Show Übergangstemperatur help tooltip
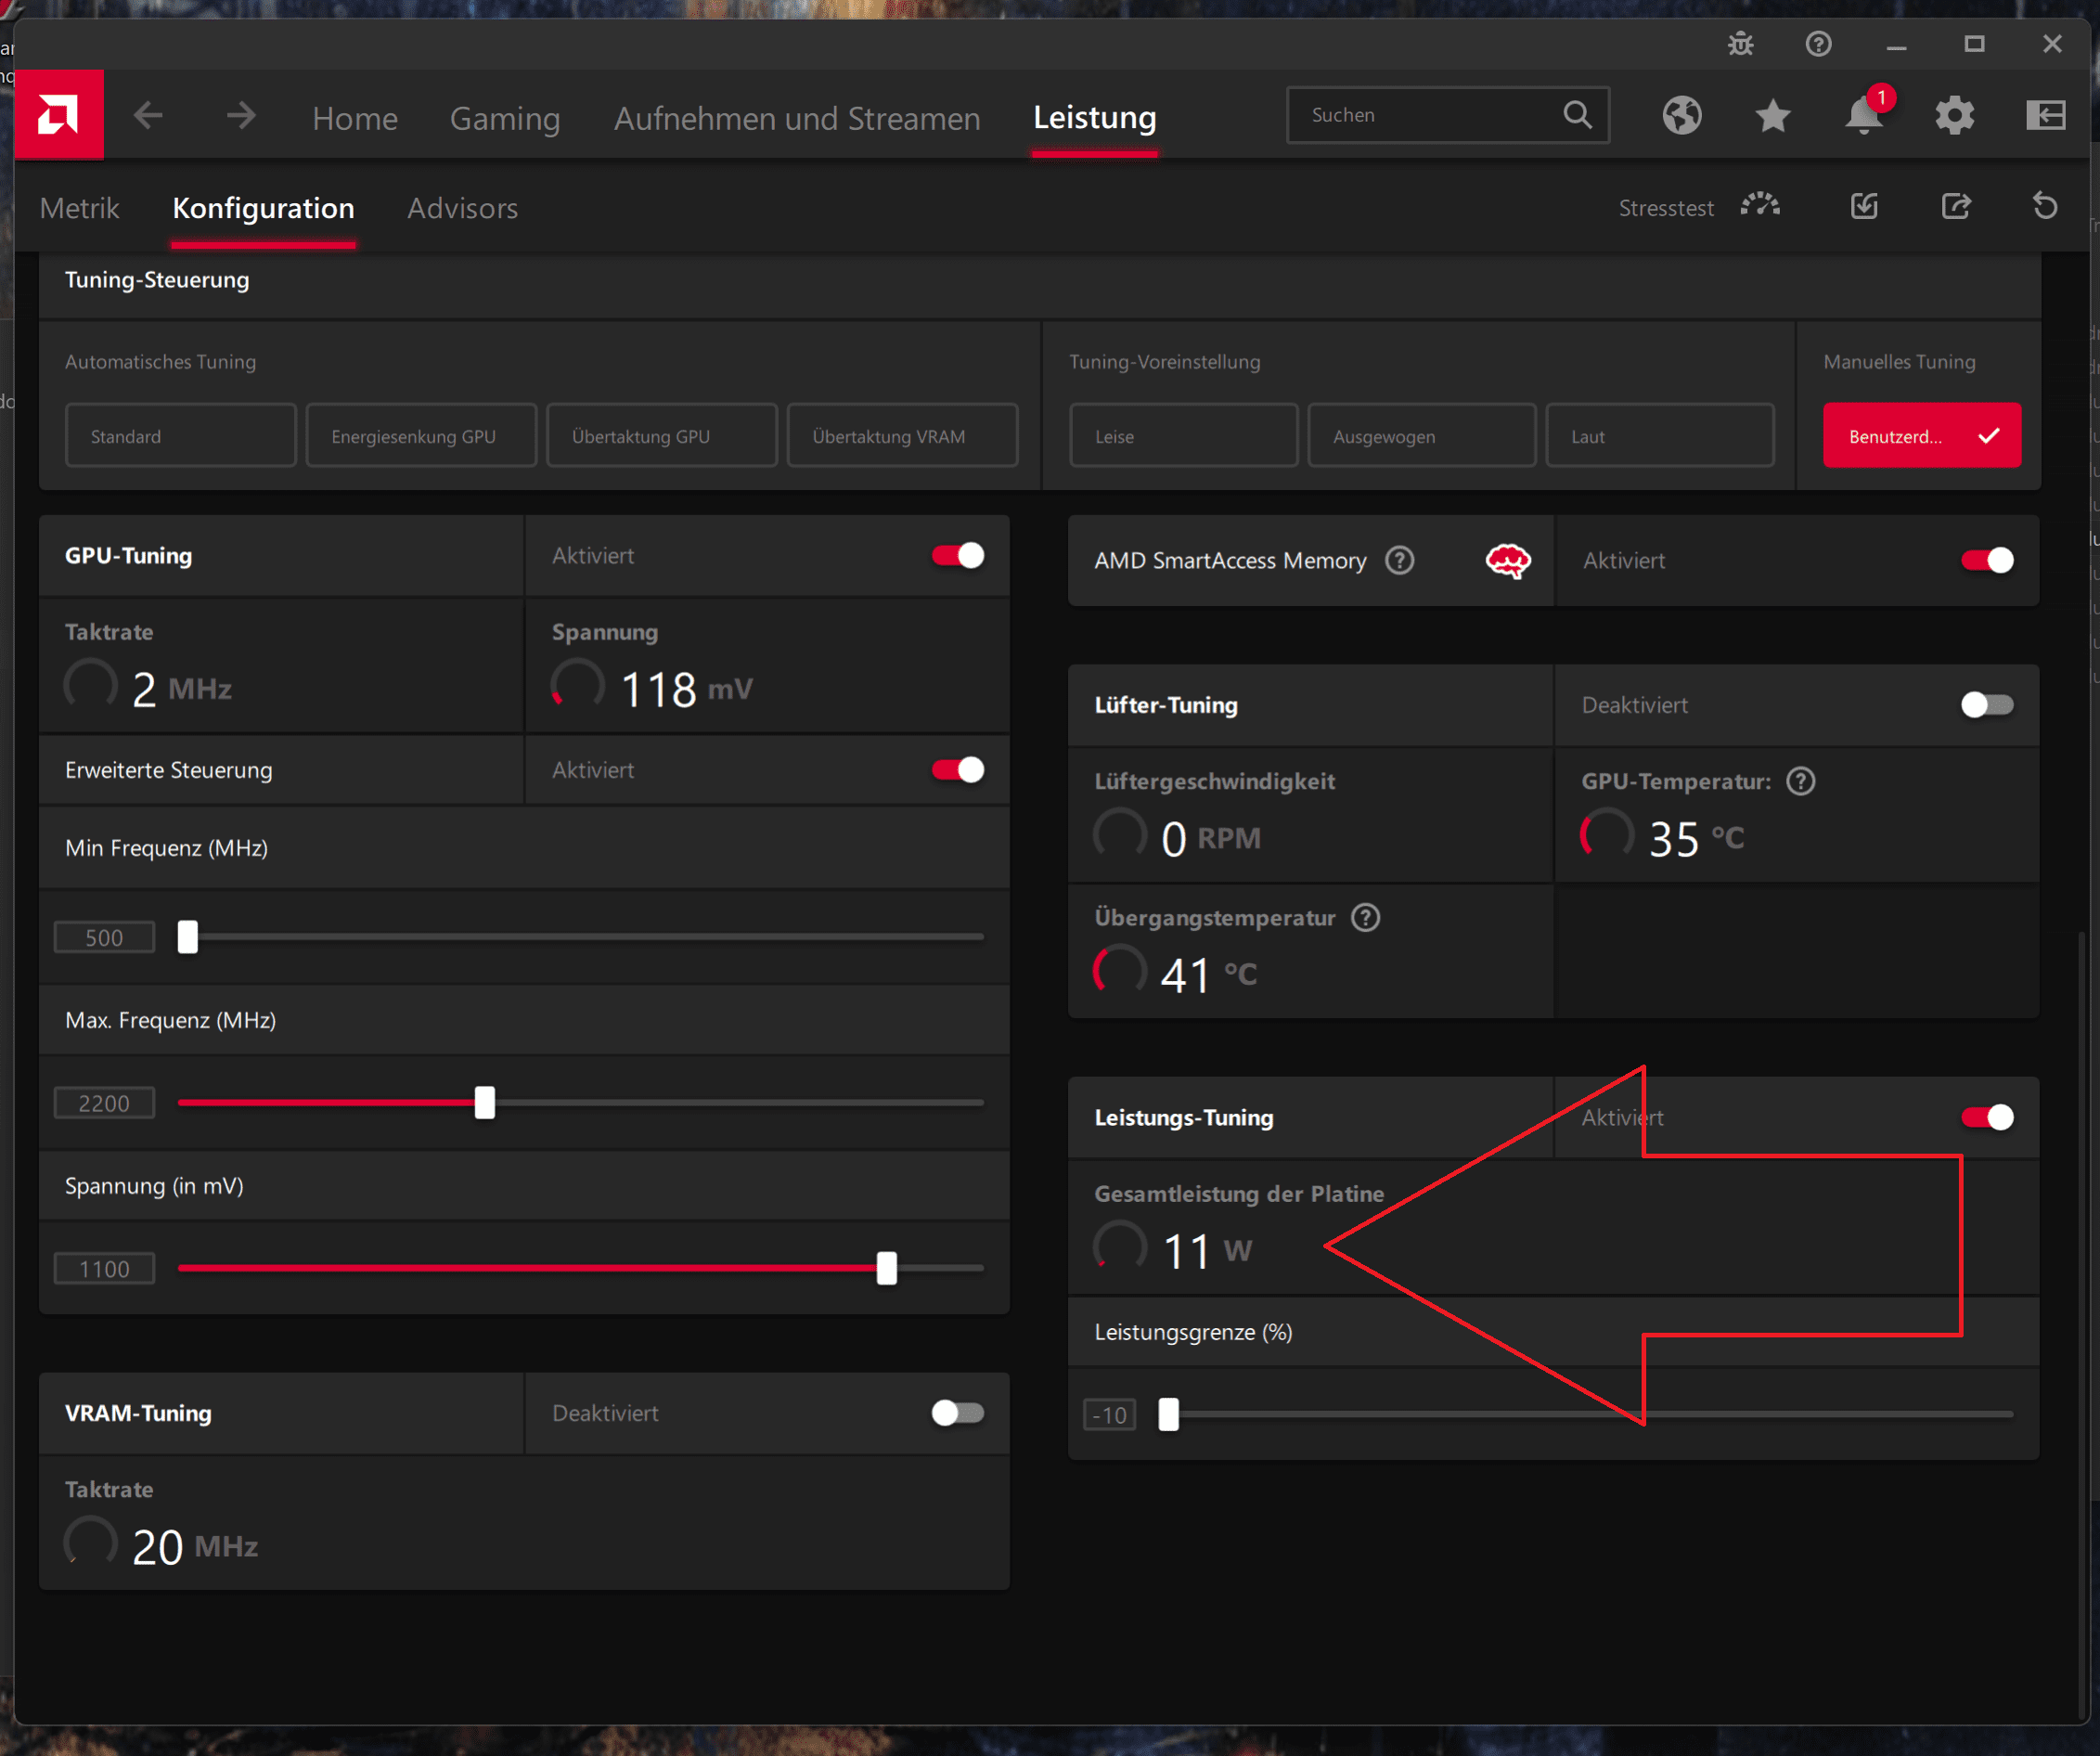This screenshot has width=2100, height=1756. (1365, 918)
